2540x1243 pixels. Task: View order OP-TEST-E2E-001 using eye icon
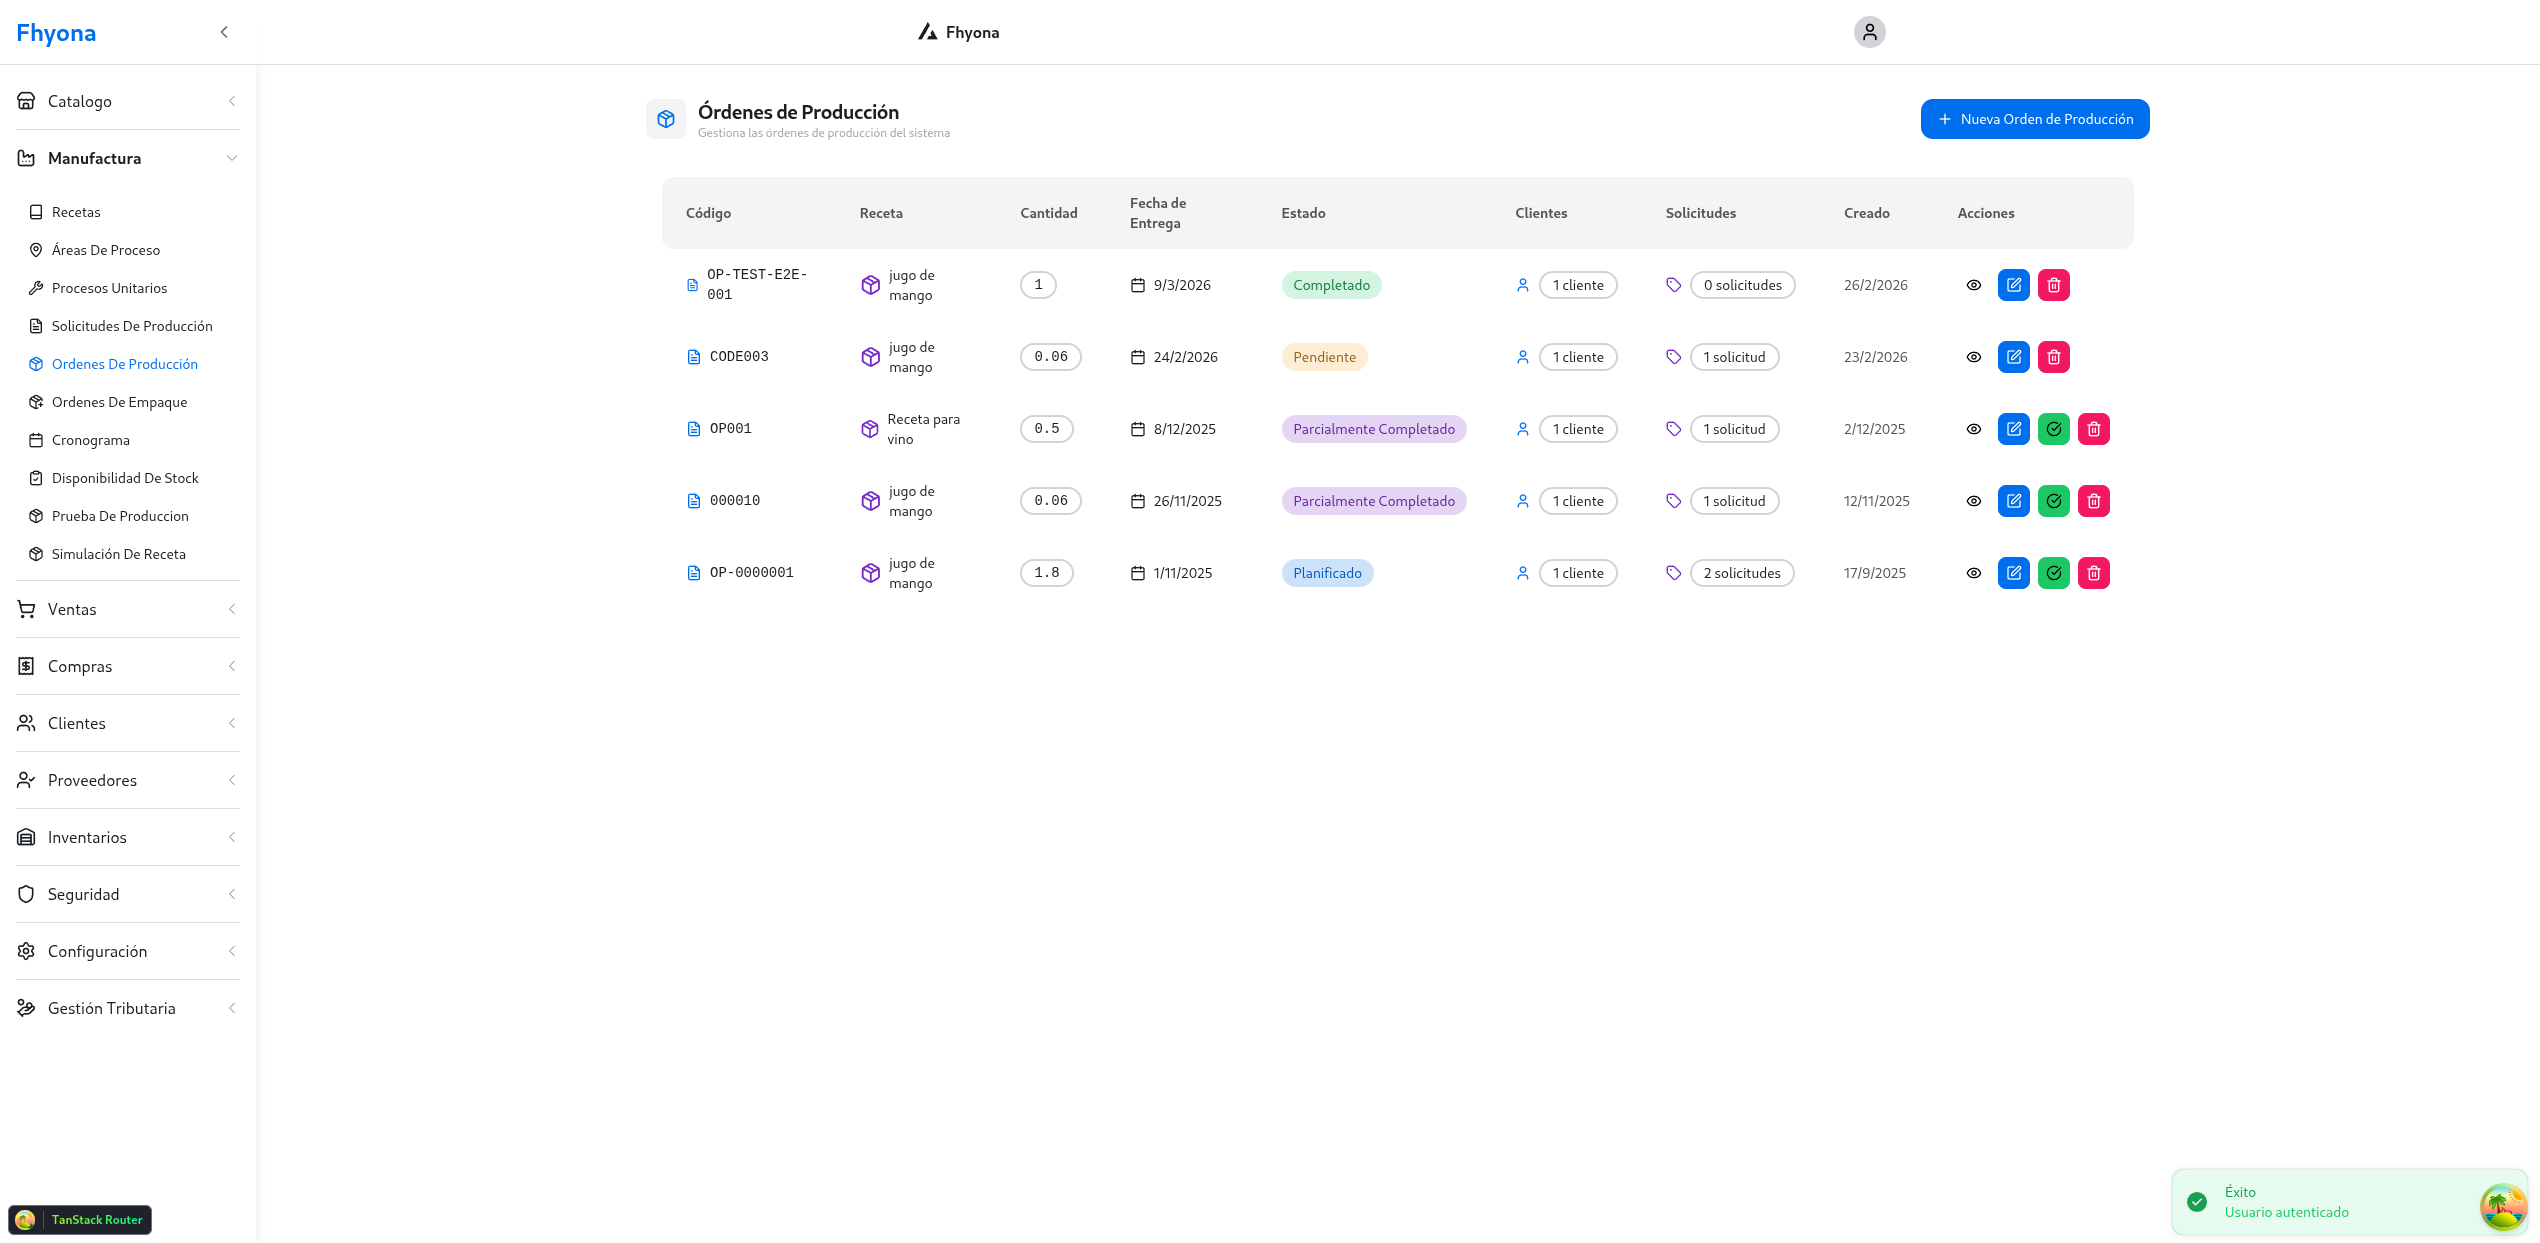point(1973,285)
